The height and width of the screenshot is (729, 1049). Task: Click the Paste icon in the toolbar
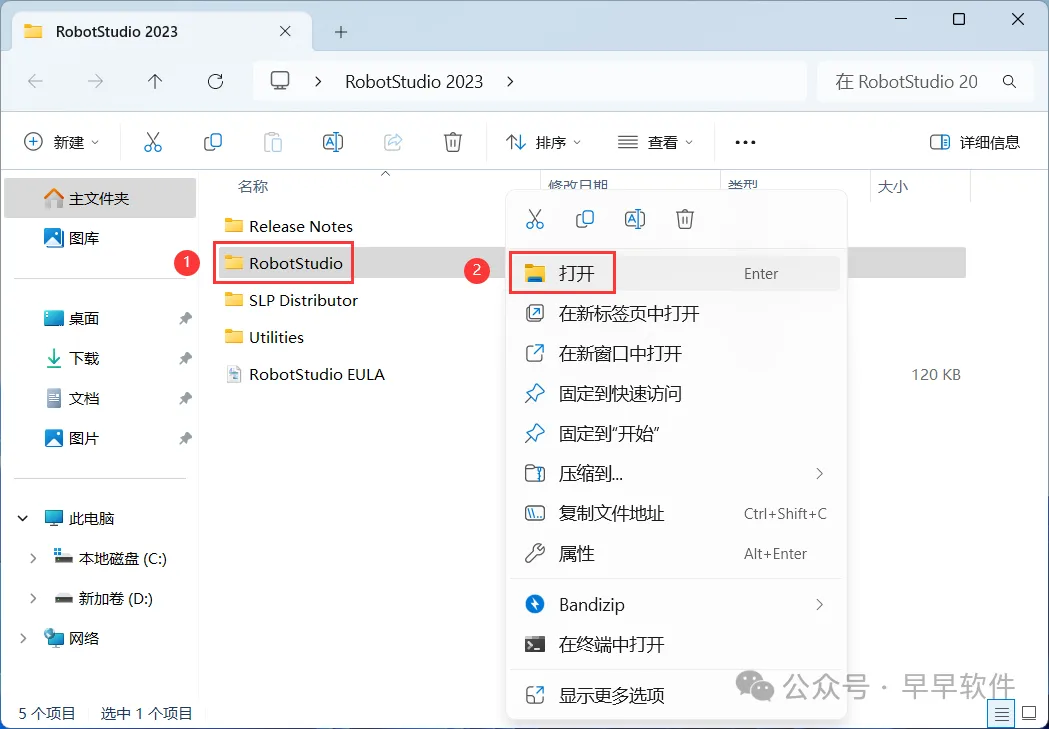(272, 142)
